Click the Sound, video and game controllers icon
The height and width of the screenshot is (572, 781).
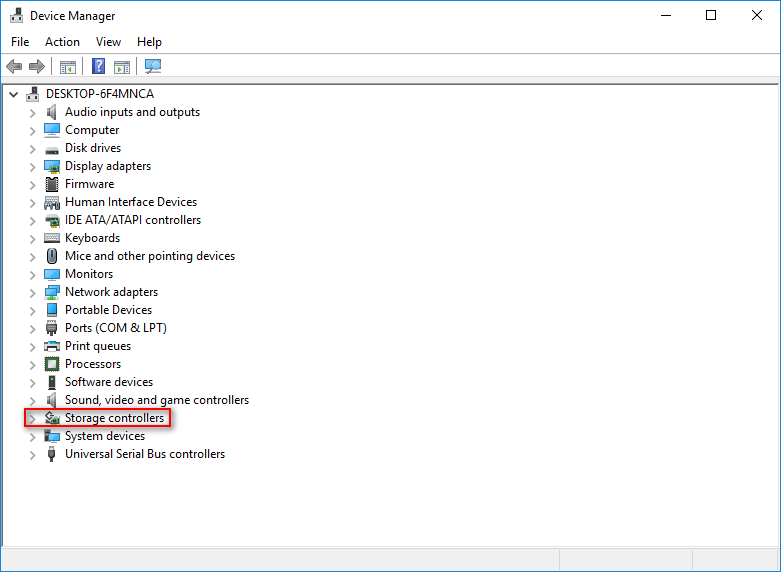pos(52,400)
